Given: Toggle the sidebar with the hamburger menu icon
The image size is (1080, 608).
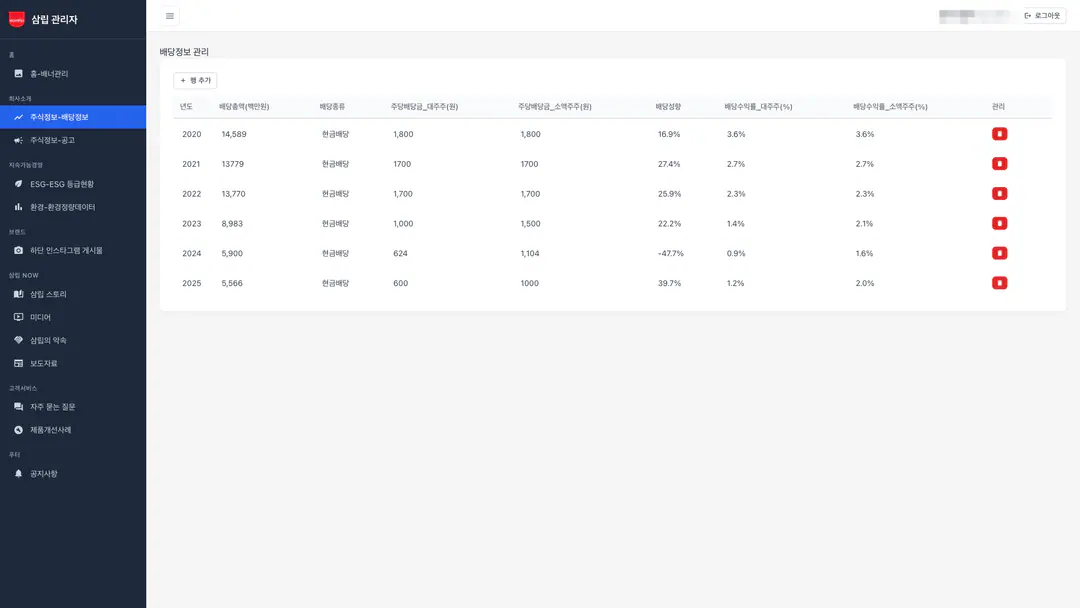Looking at the screenshot, I should [169, 16].
